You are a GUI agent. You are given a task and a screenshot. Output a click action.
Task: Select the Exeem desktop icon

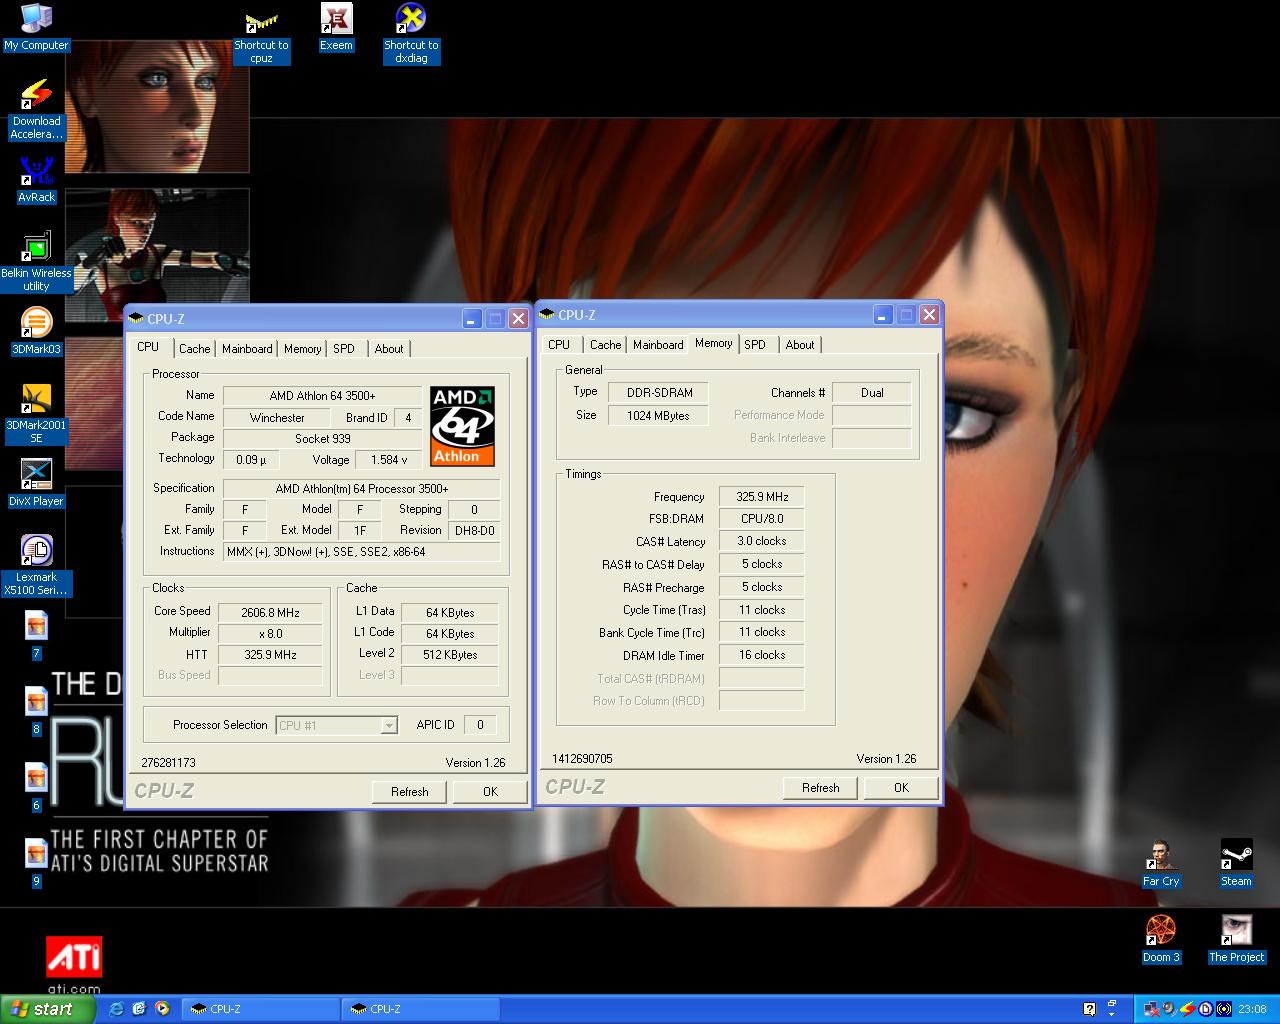tap(336, 27)
